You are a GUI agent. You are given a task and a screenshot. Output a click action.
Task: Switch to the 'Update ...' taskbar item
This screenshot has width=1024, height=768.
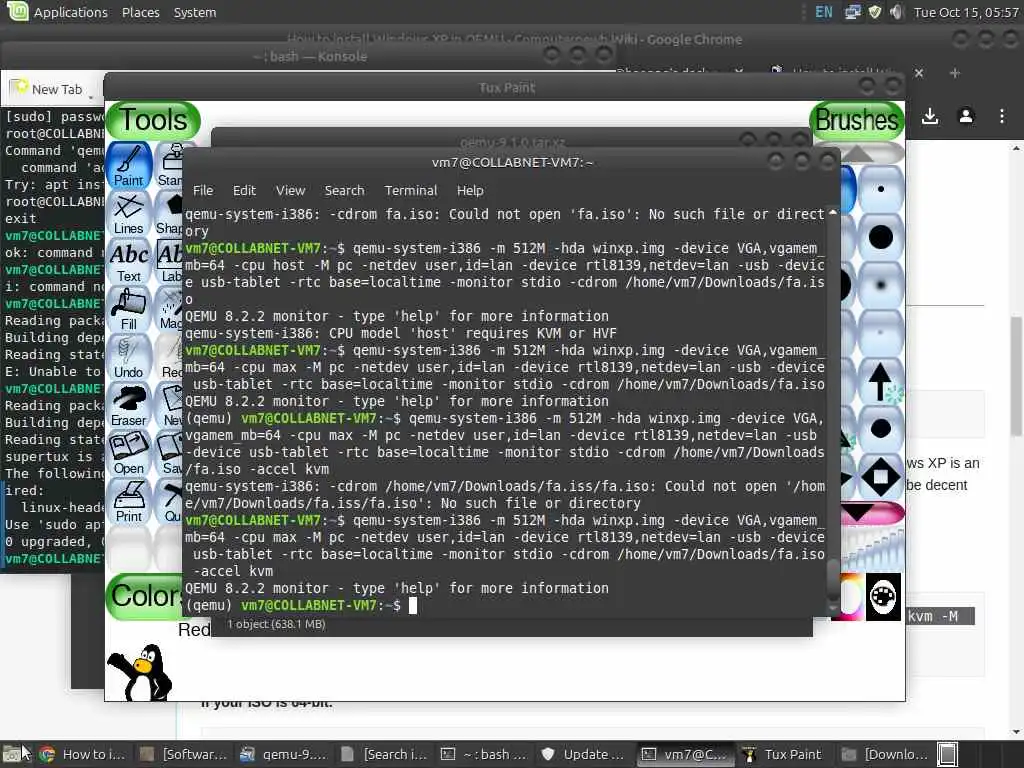[x=584, y=754]
